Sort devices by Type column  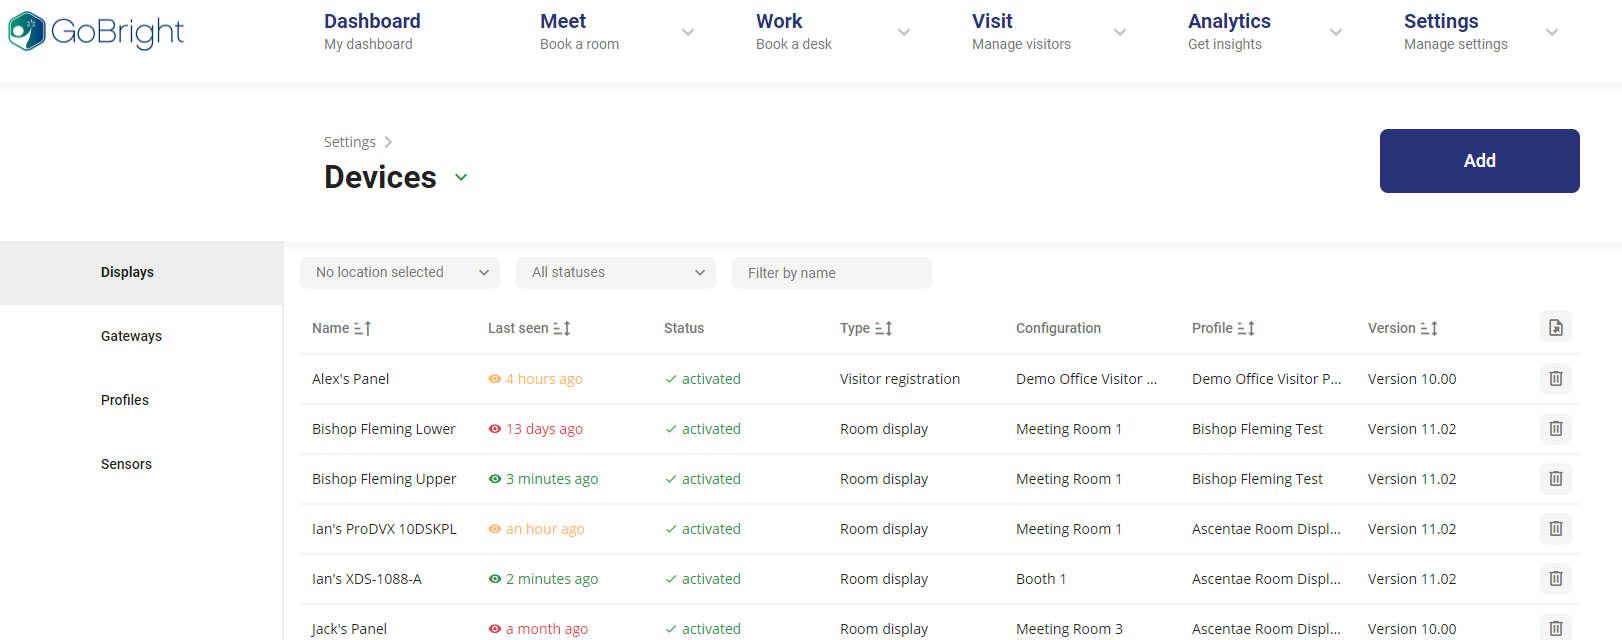click(884, 328)
